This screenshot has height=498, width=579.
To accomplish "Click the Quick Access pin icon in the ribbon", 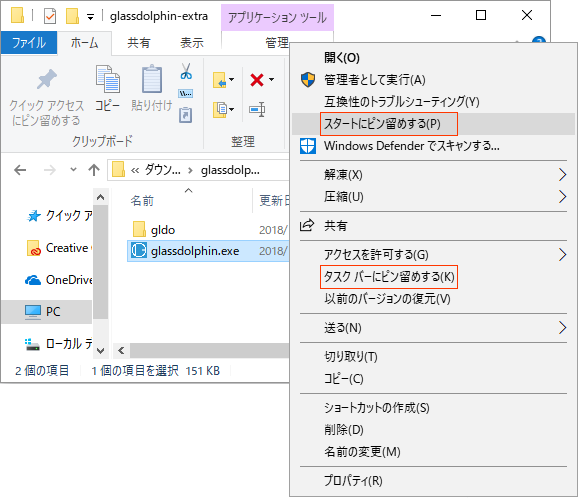I will [x=47, y=79].
